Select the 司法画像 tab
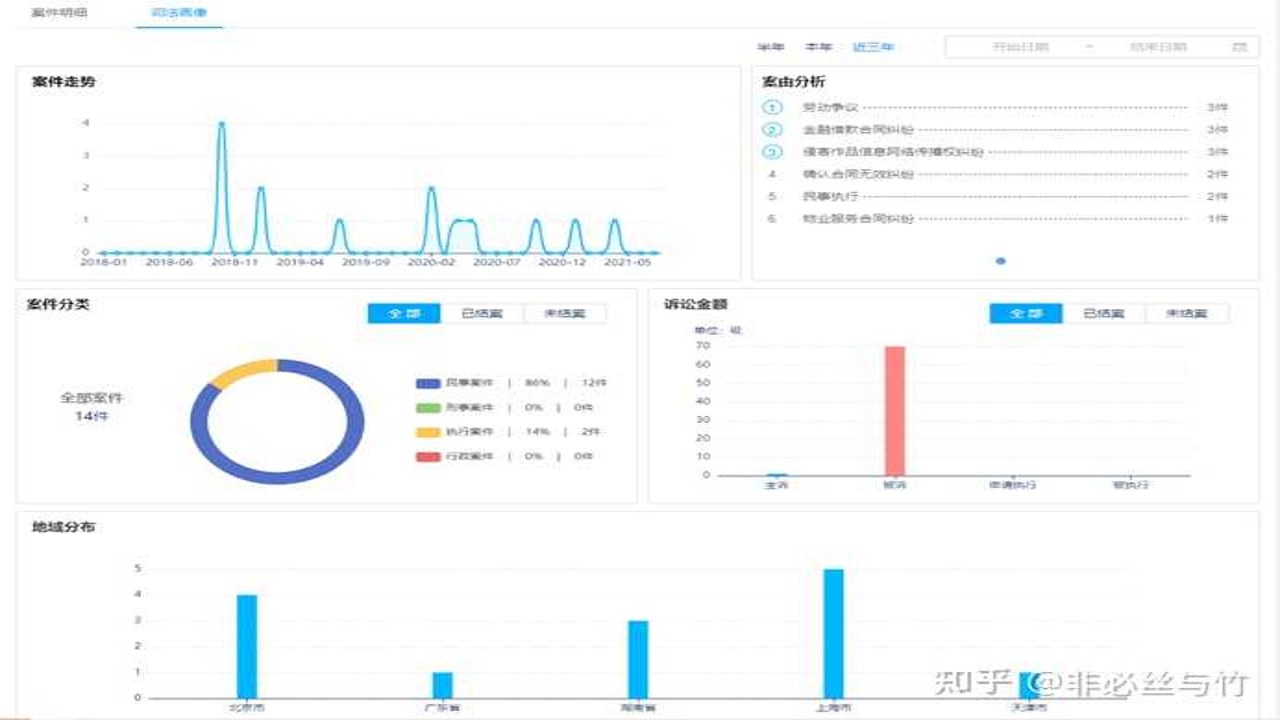The height and width of the screenshot is (720, 1280). pyautogui.click(x=179, y=14)
